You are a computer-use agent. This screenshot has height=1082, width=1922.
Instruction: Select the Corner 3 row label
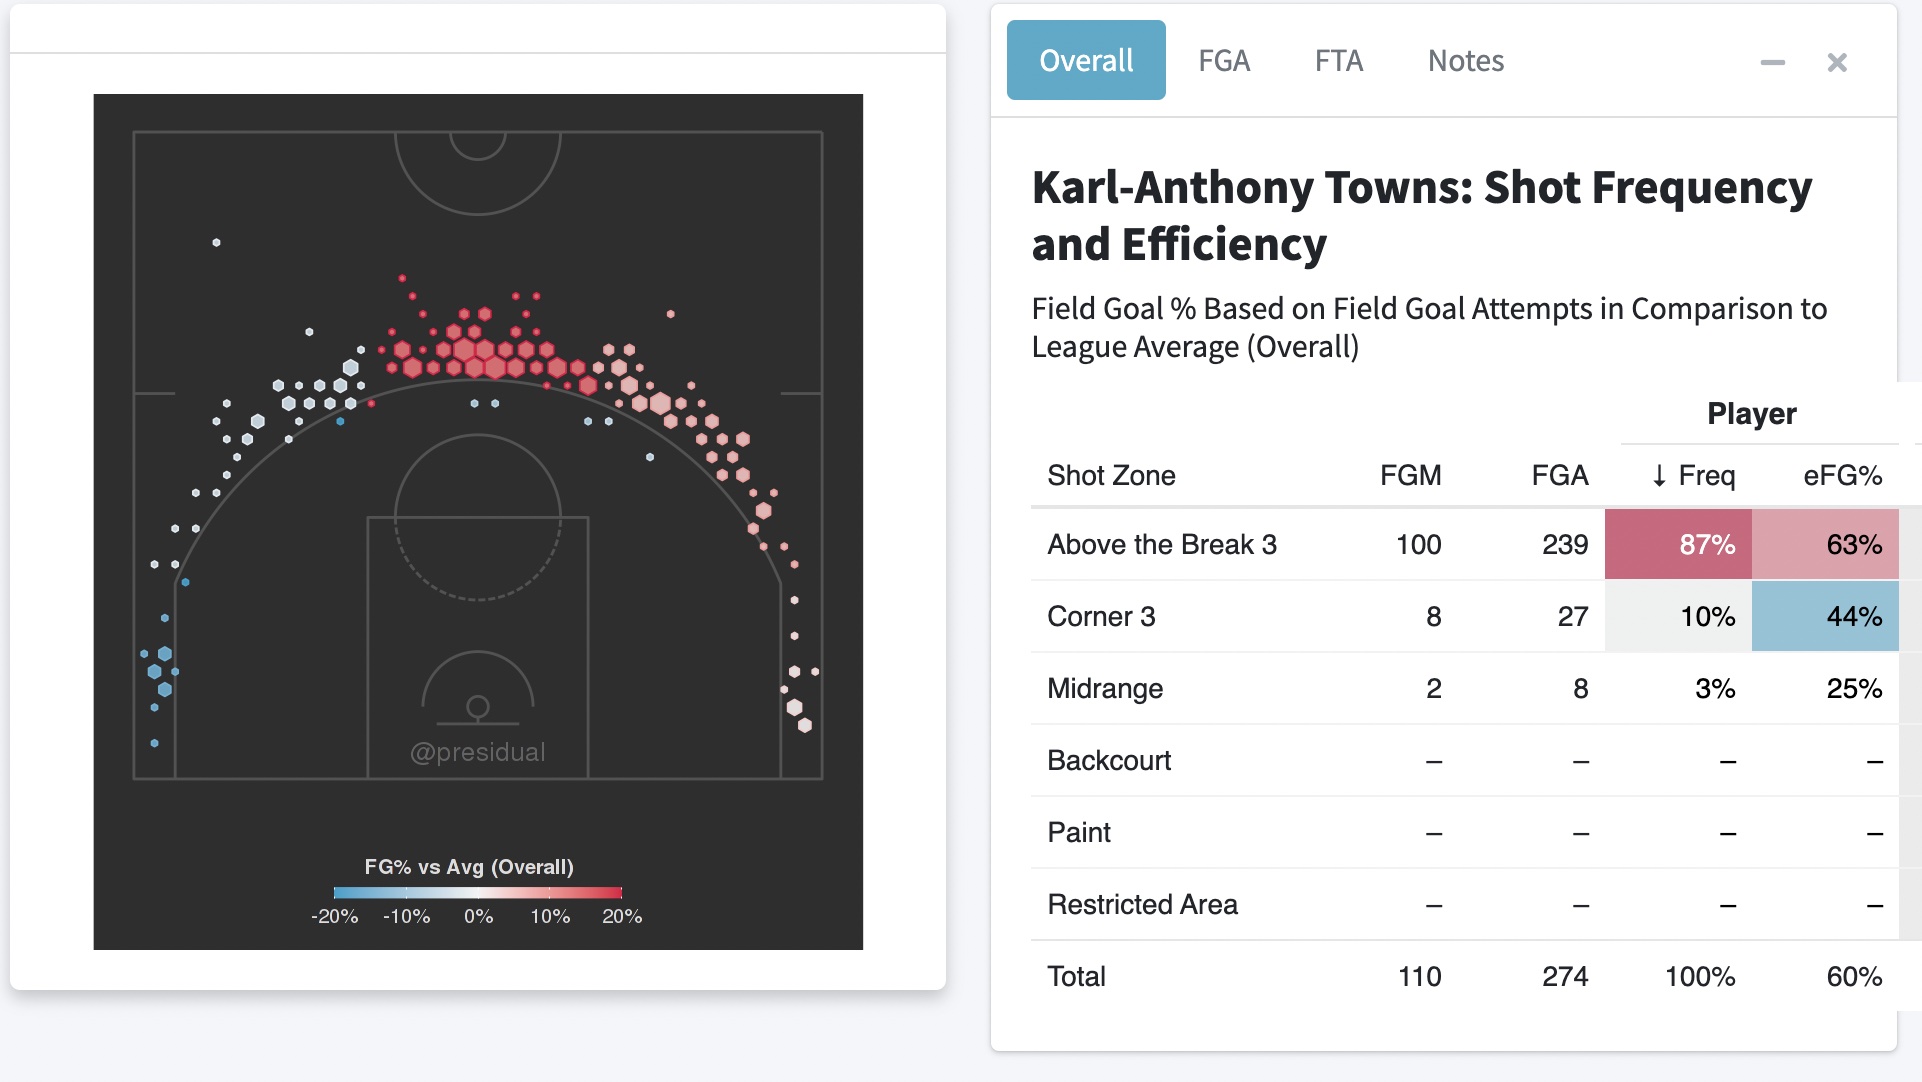[1101, 616]
